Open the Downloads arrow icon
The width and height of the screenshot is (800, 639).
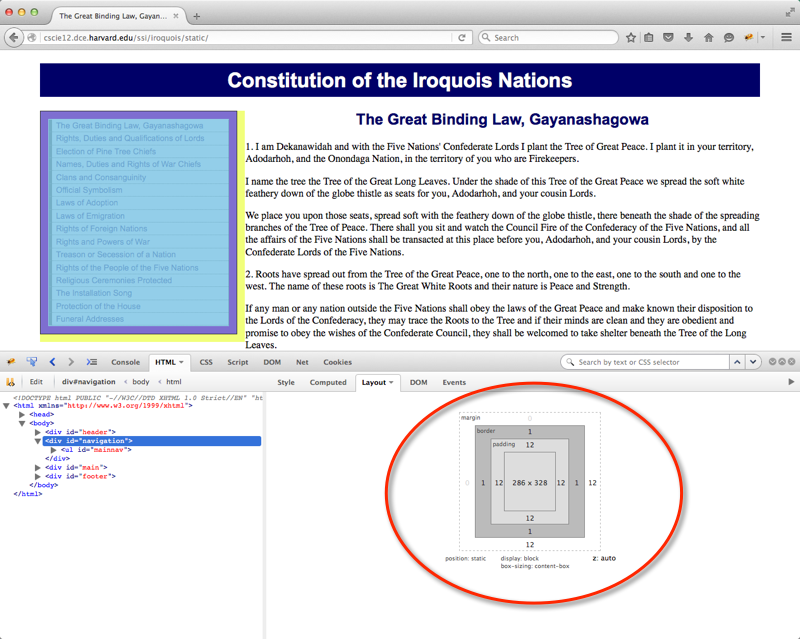(688, 37)
